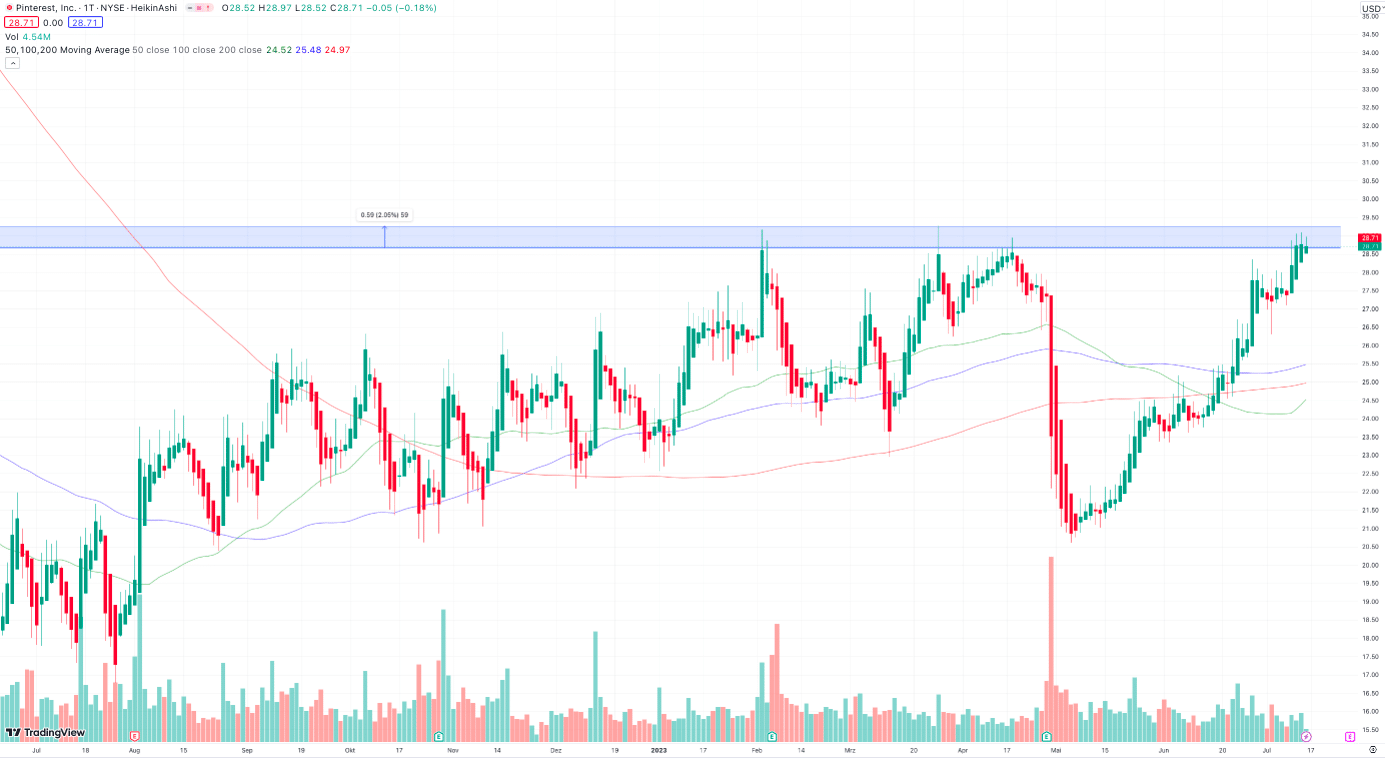Image resolution: width=1385 pixels, height=761 pixels.
Task: Click the earnings E marker near February
Action: pyautogui.click(x=771, y=735)
